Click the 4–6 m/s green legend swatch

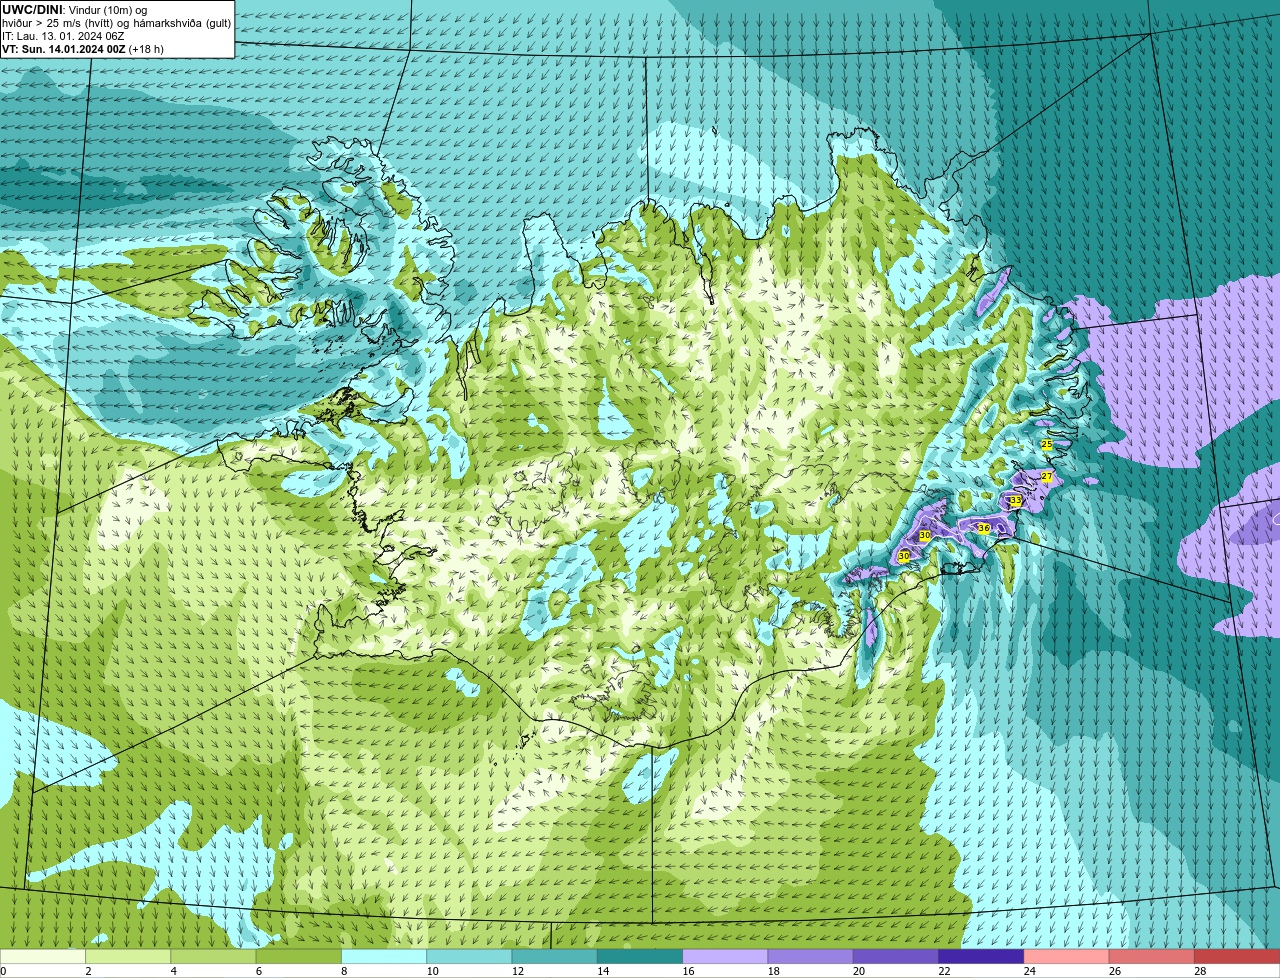213,956
